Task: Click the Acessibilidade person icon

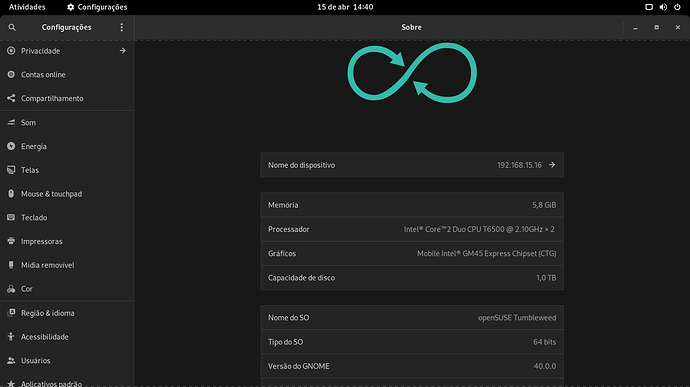Action: (x=11, y=337)
